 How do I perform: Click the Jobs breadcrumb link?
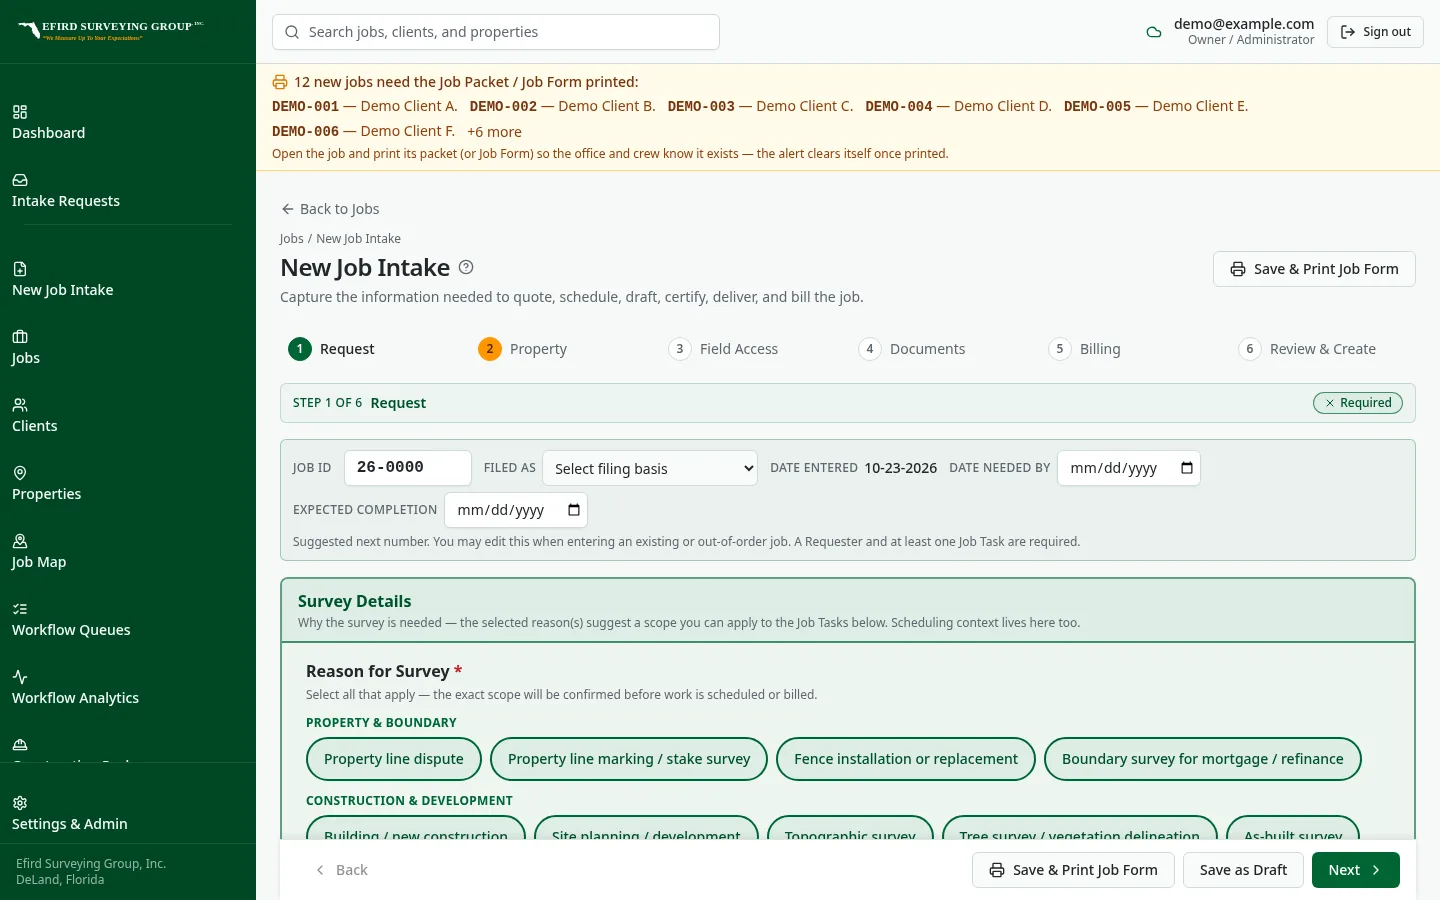(x=291, y=239)
